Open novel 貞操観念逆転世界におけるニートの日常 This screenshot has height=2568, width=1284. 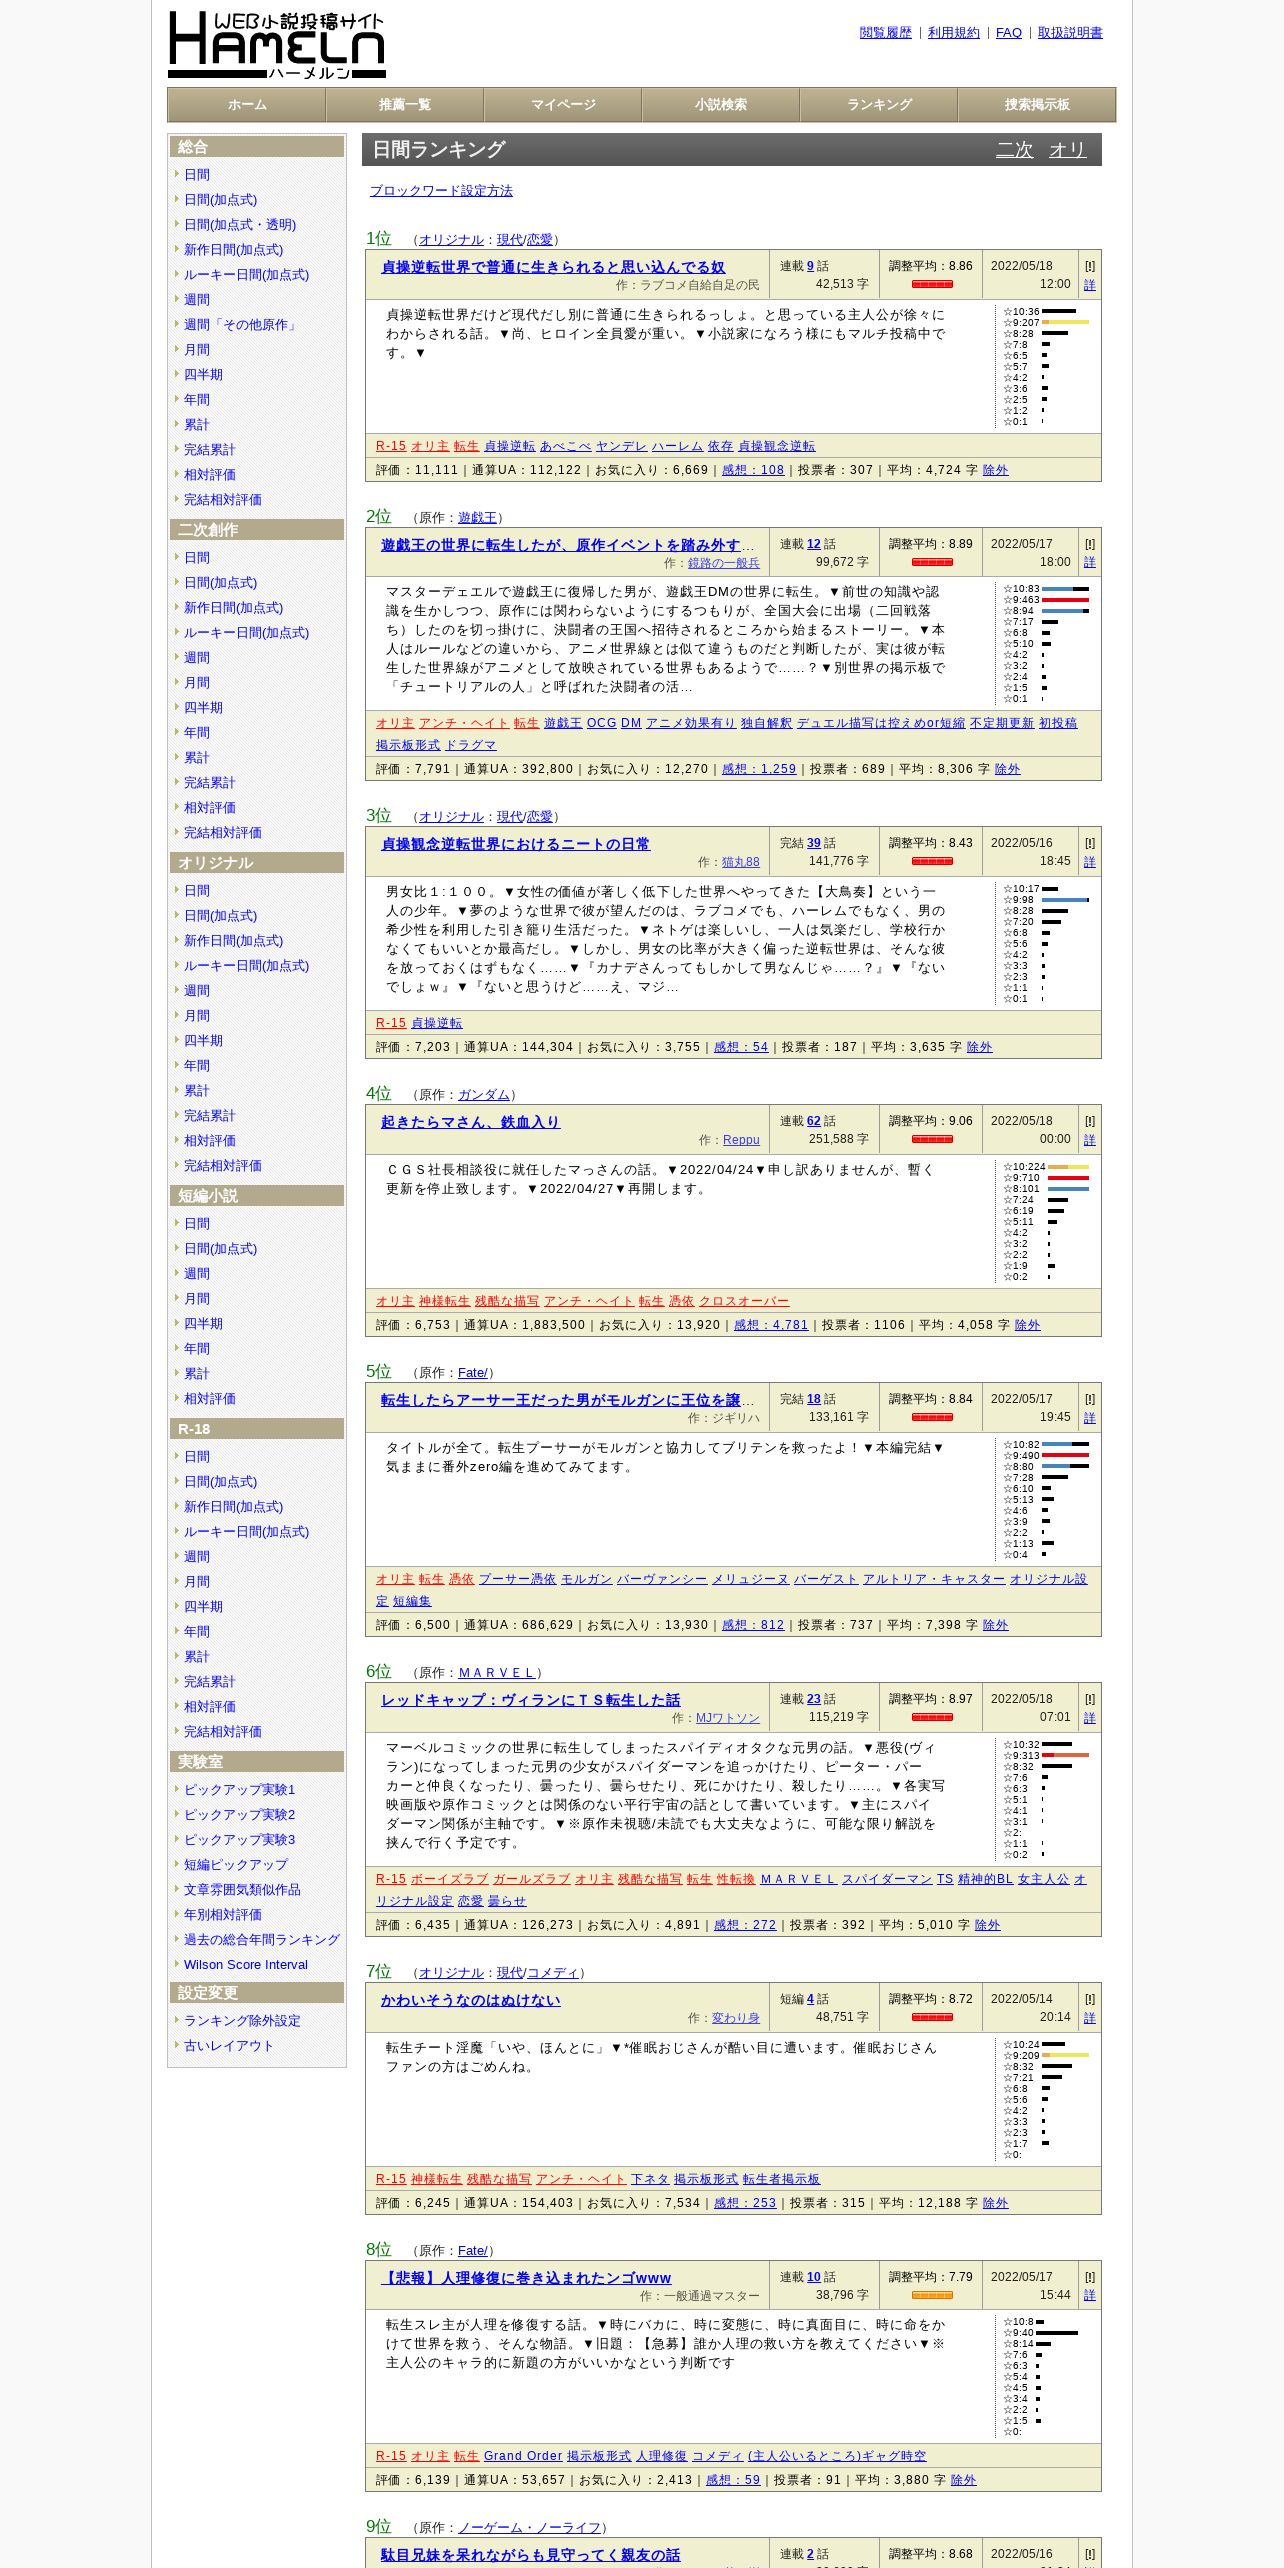pos(515,844)
